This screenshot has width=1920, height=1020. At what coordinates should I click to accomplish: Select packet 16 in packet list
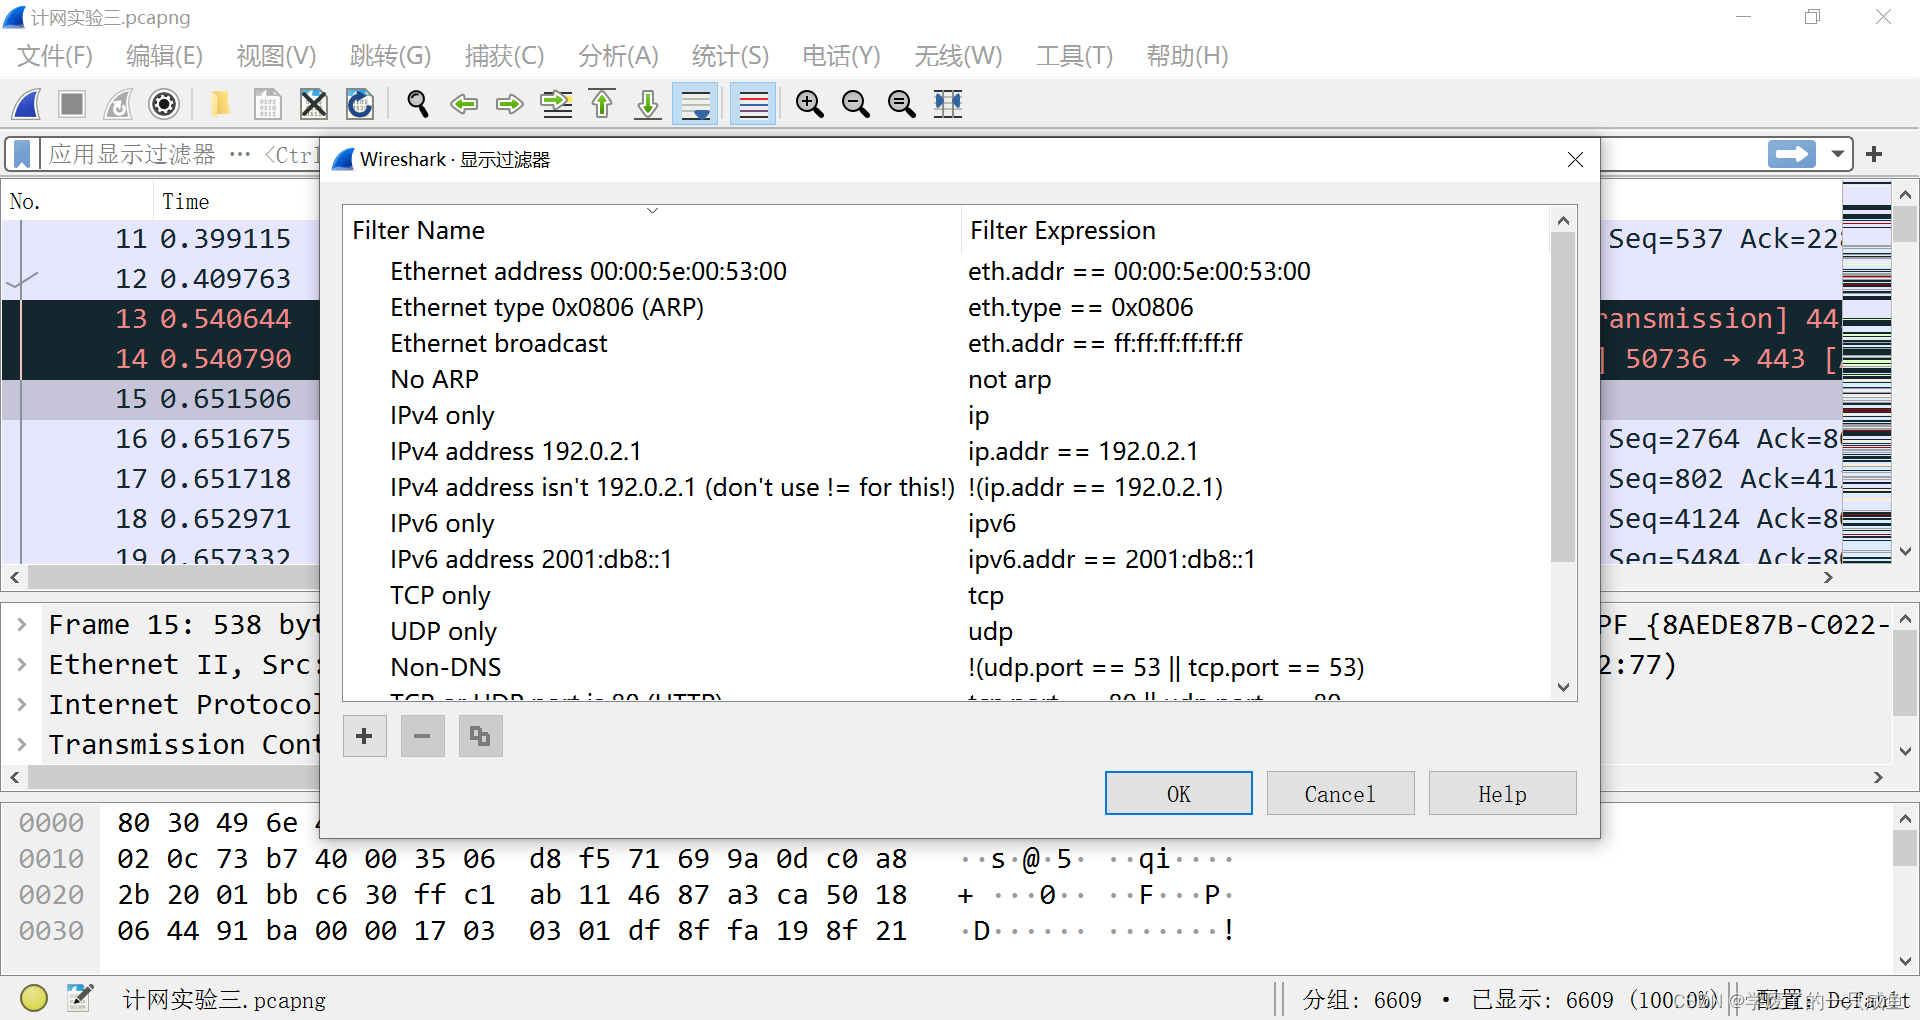tap(160, 439)
